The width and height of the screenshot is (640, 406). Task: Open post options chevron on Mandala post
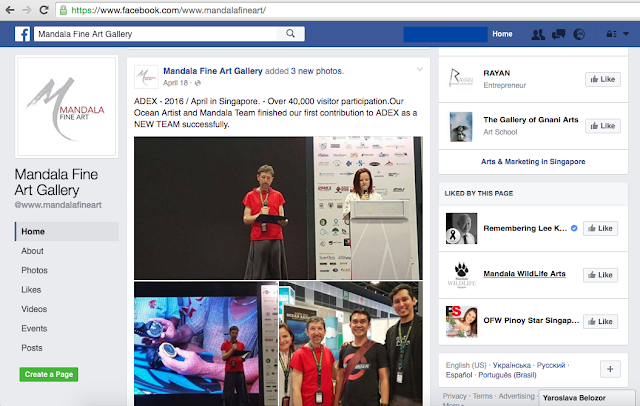click(420, 69)
